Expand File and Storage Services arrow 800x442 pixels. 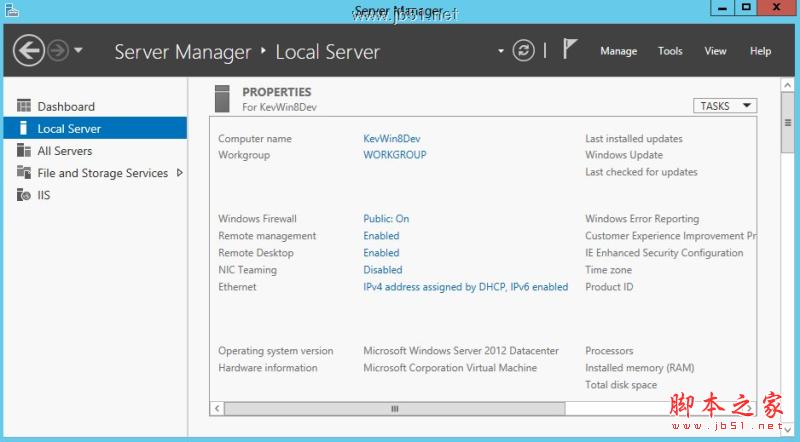[x=180, y=173]
